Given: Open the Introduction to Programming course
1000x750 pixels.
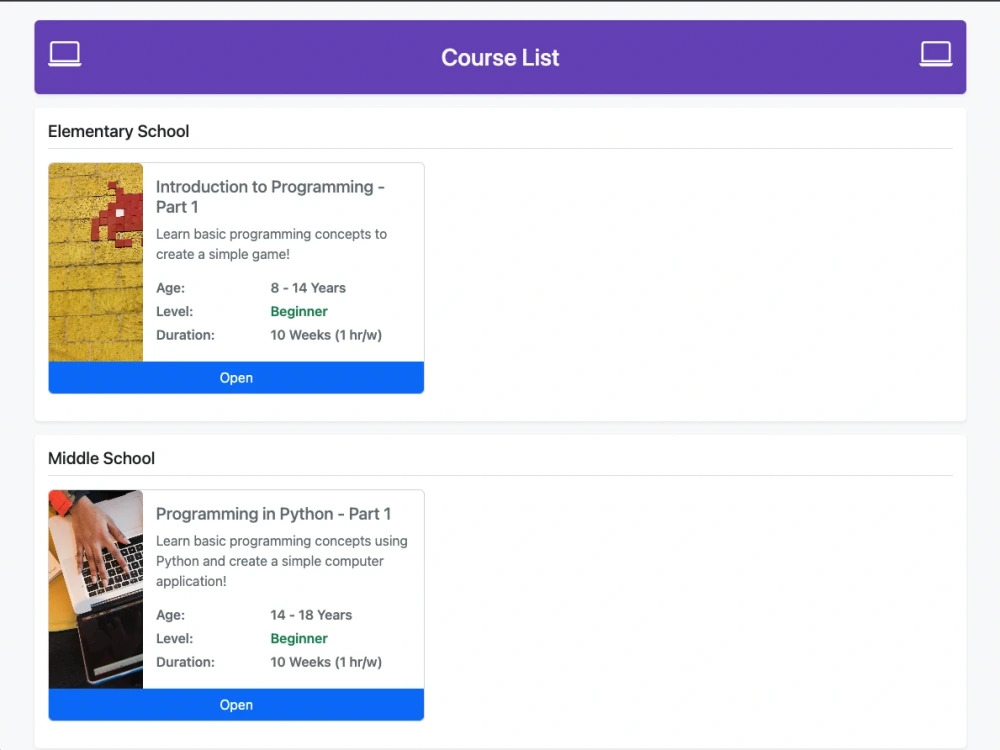Looking at the screenshot, I should [236, 378].
